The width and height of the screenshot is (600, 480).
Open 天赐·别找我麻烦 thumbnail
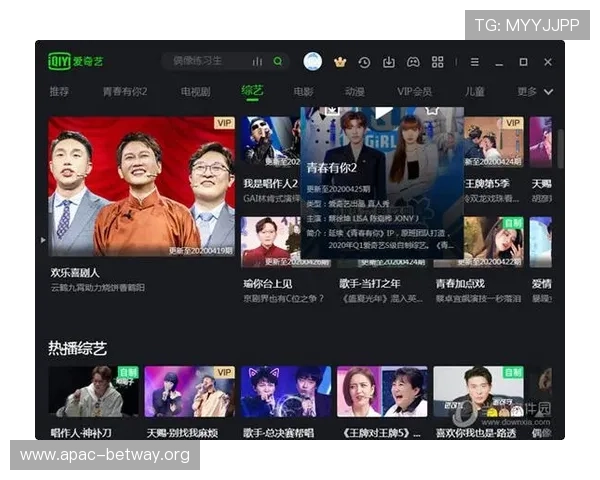coord(190,391)
